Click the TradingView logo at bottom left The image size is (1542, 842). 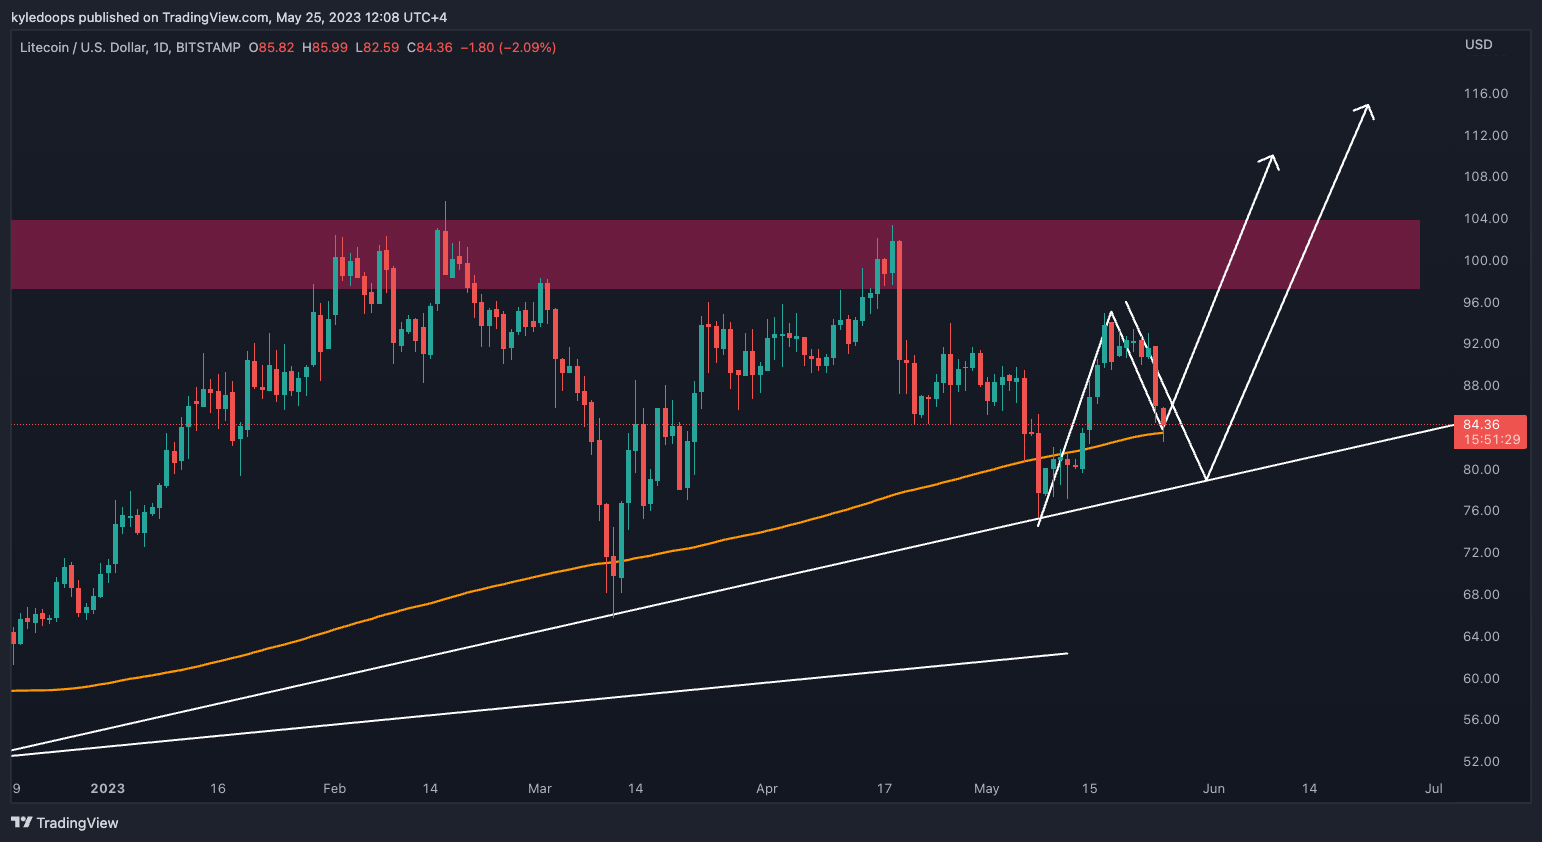[65, 823]
